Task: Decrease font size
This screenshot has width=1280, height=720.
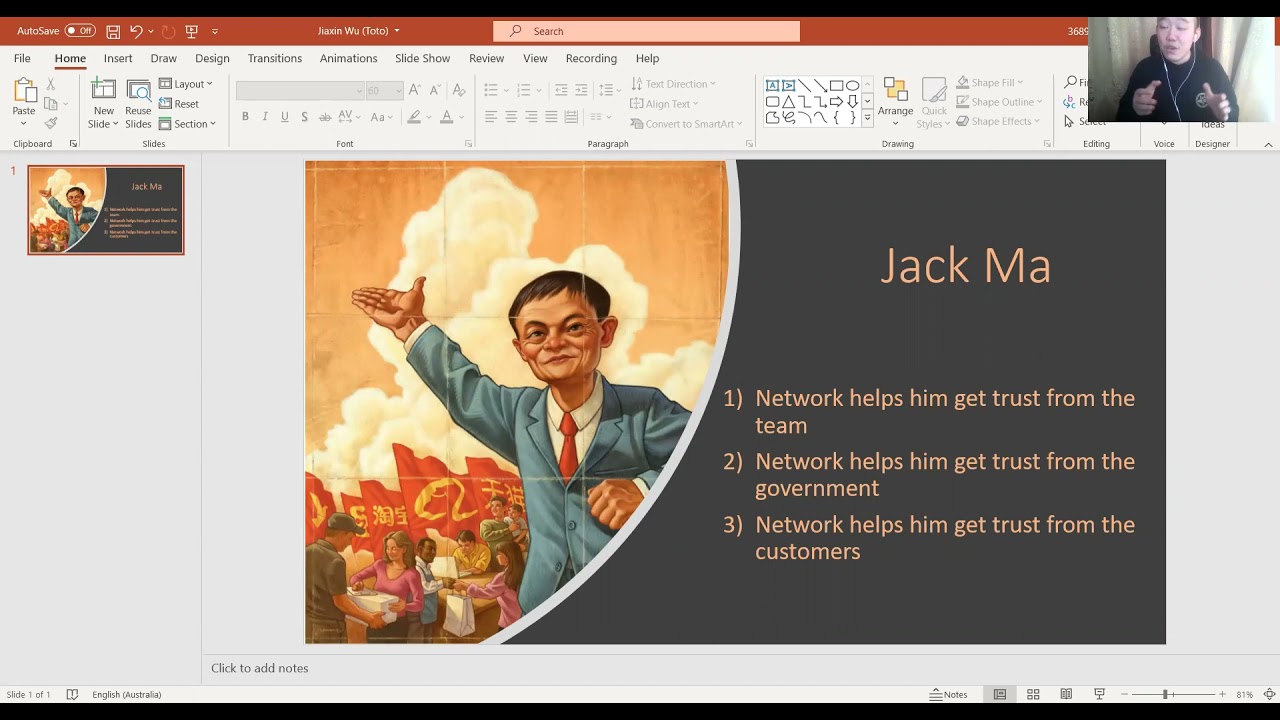Action: (x=434, y=90)
